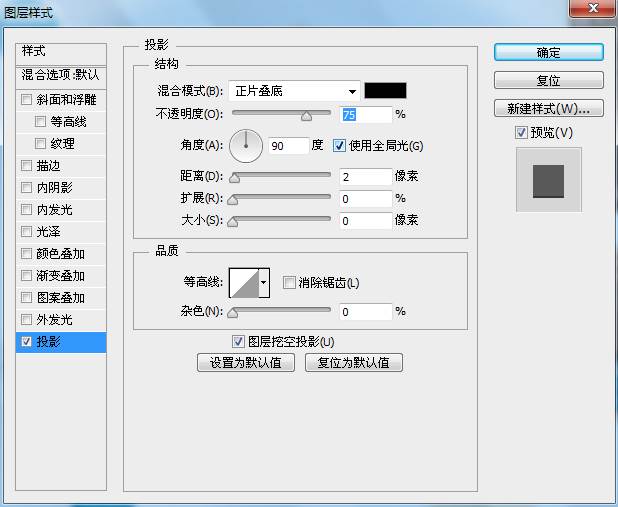Select the 样式 list header
Viewport: 618px width, 507px height.
tap(61, 54)
